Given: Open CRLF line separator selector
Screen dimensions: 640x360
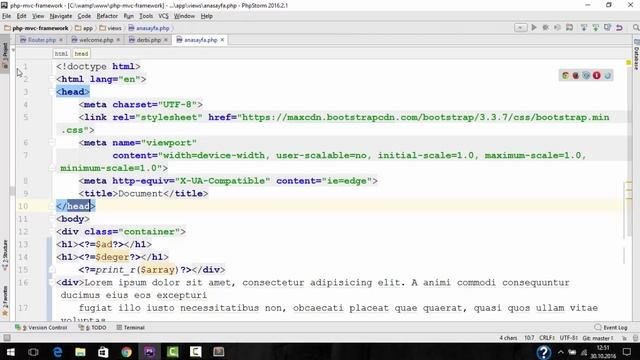Looking at the screenshot, I should pyautogui.click(x=547, y=338).
